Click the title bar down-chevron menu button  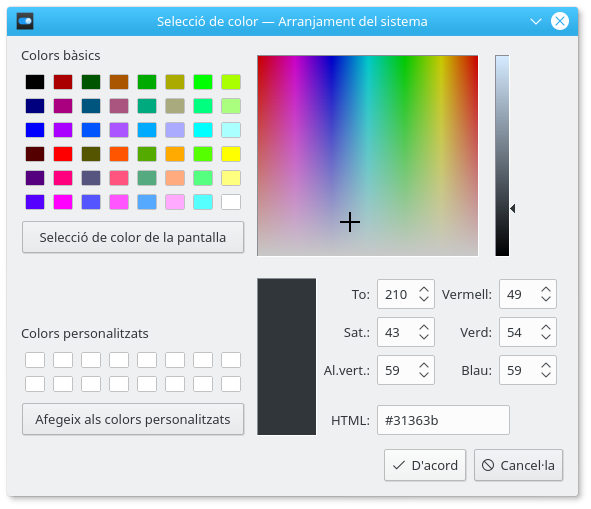[x=536, y=21]
